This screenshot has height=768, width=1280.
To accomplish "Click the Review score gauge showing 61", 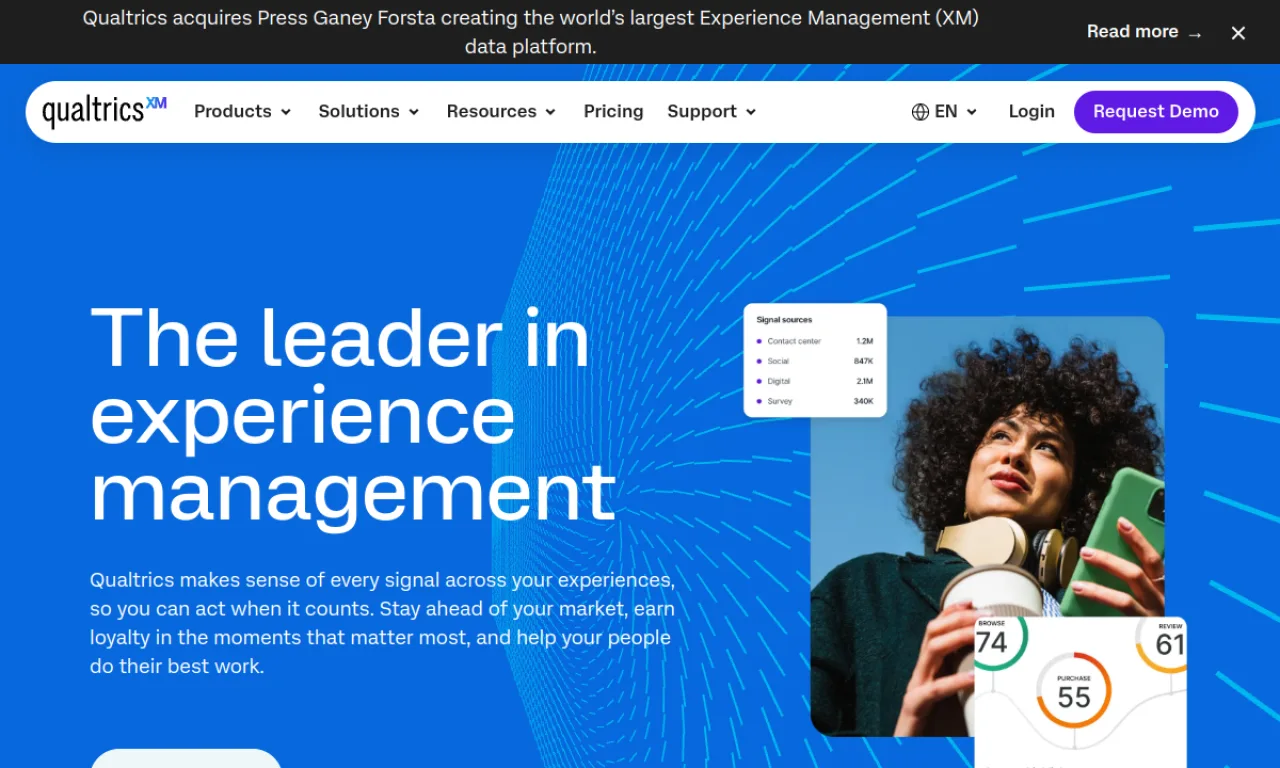I will [x=1162, y=643].
